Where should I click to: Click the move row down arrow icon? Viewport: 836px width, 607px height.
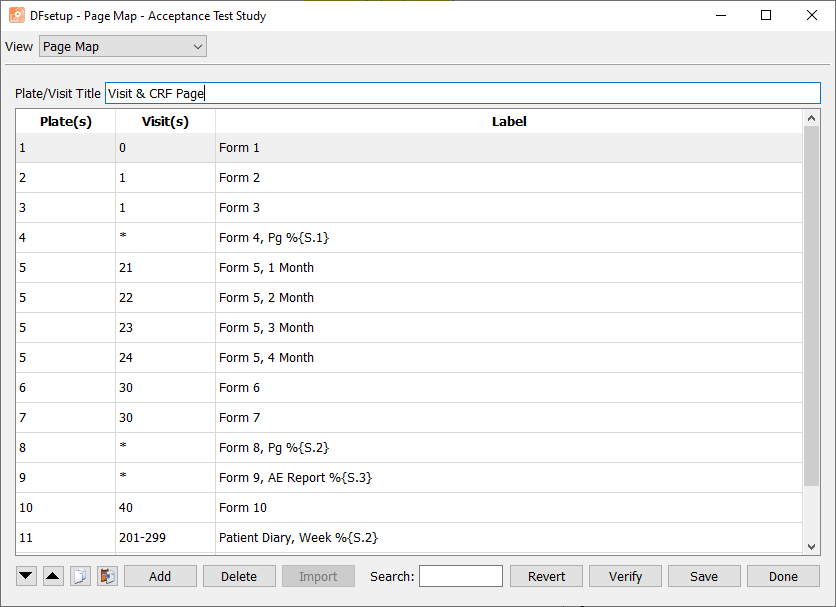[x=26, y=576]
